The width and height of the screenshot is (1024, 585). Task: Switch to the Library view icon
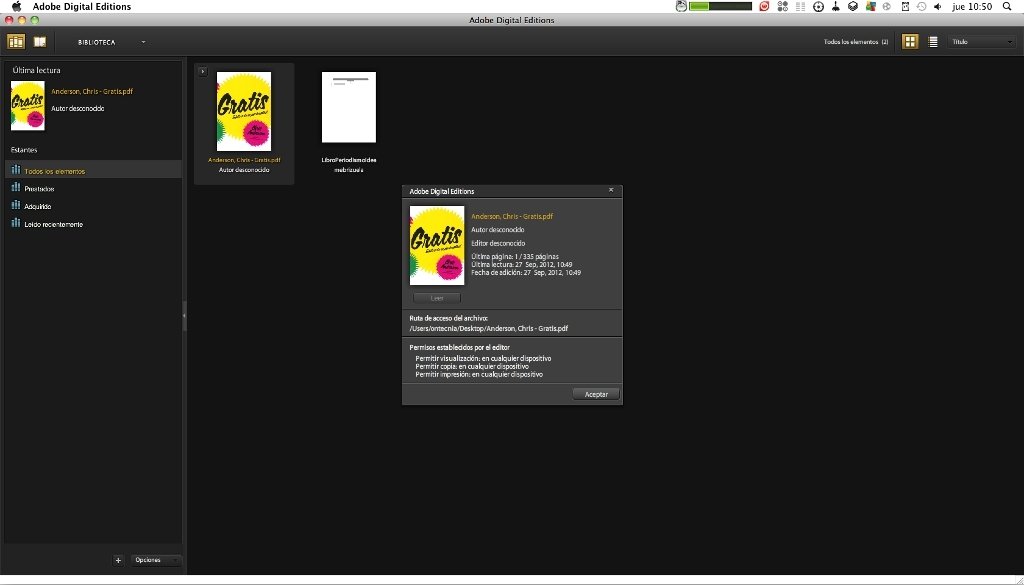16,42
